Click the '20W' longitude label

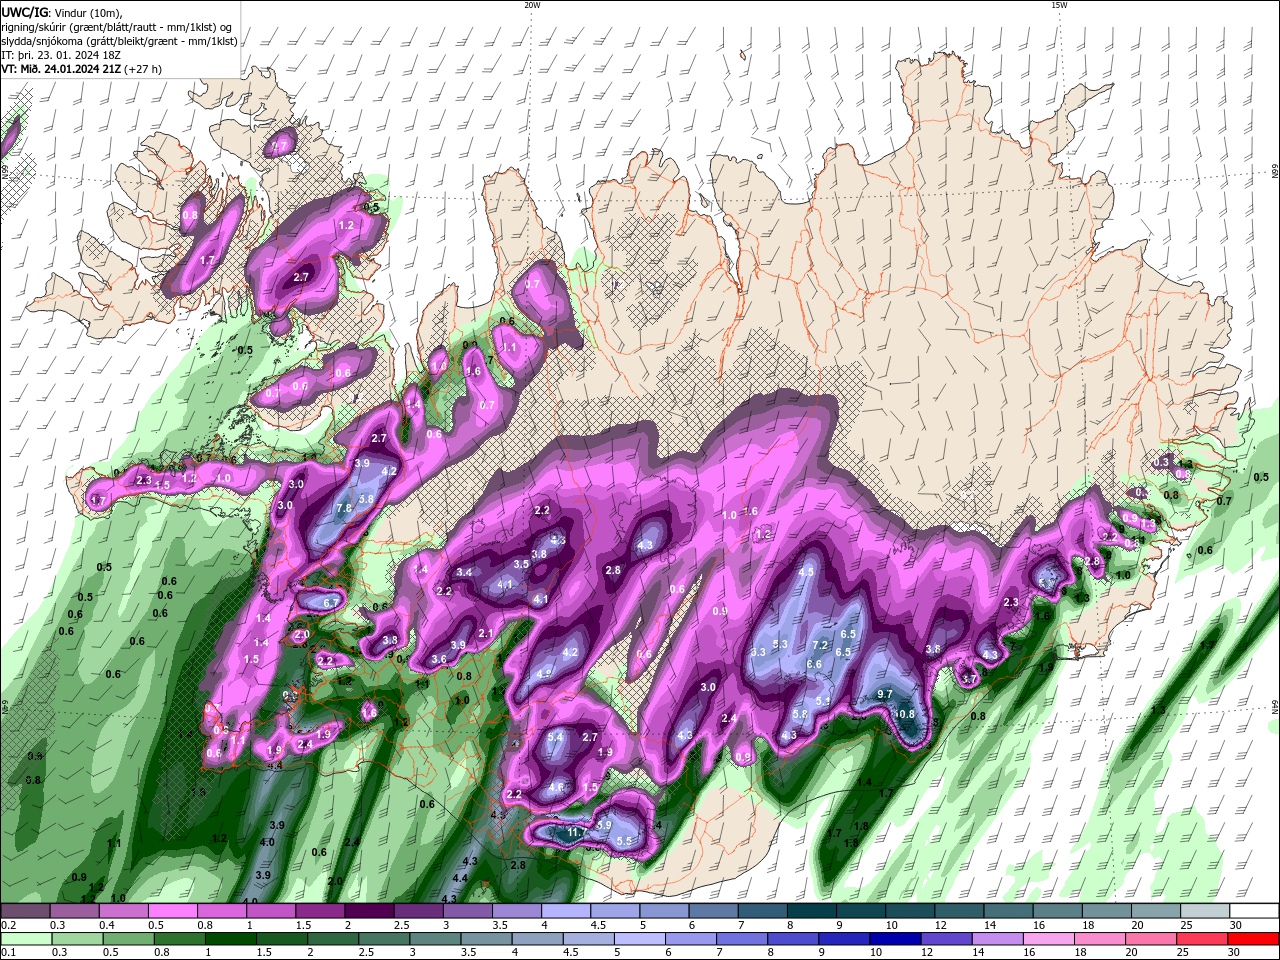(531, 5)
